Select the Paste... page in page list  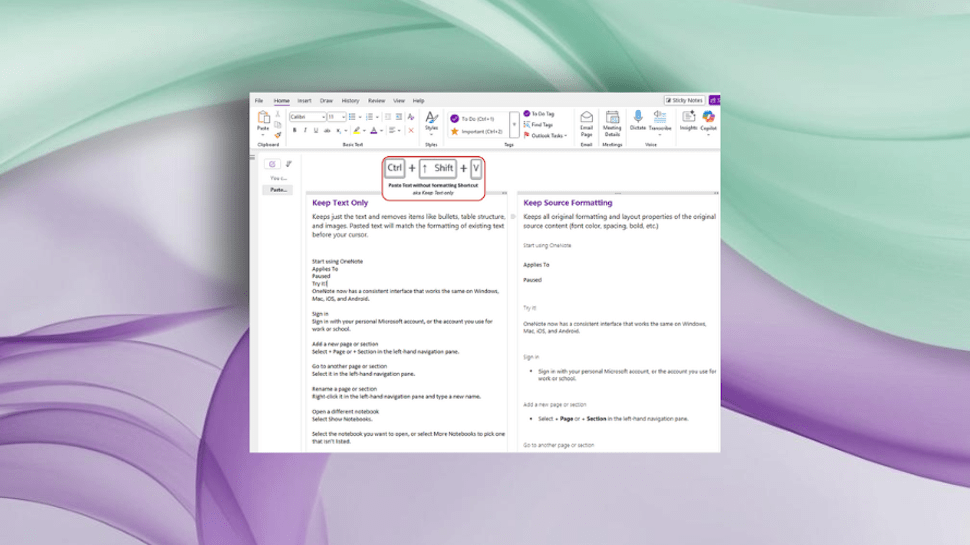click(x=278, y=189)
